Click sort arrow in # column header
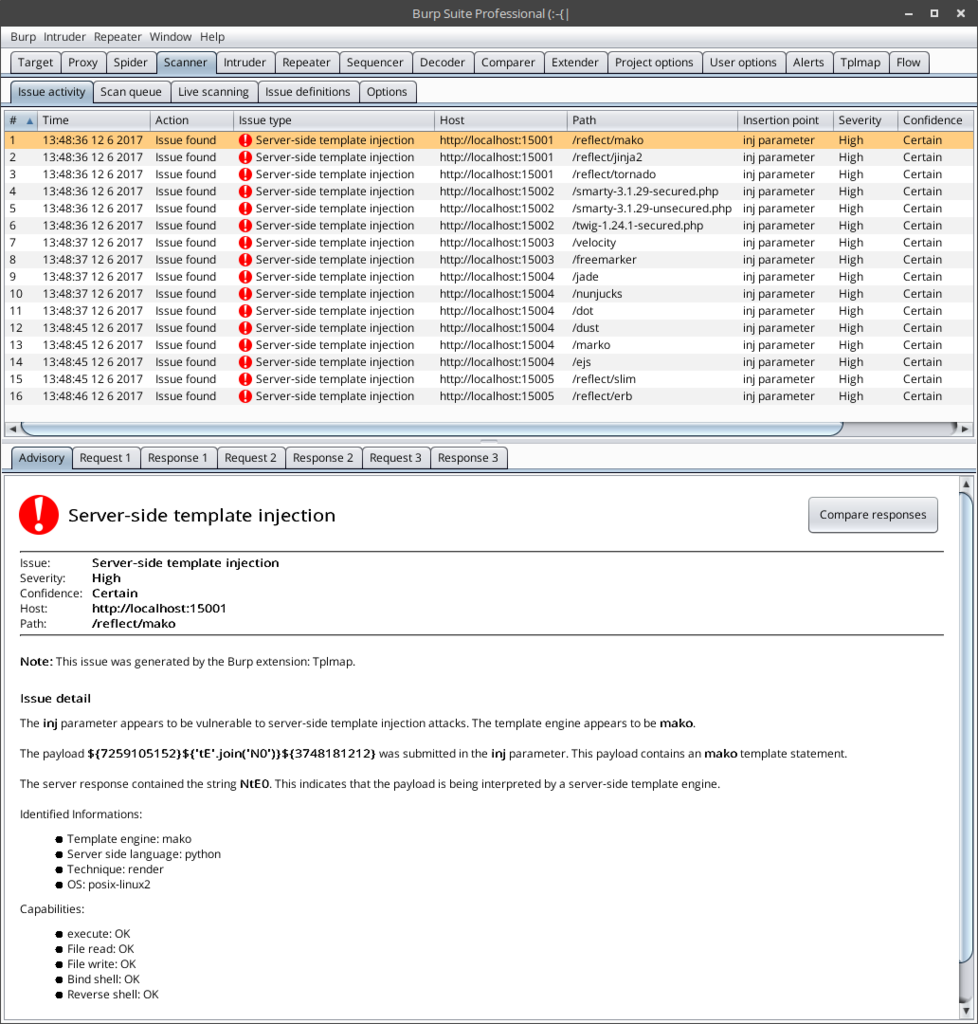 point(29,120)
